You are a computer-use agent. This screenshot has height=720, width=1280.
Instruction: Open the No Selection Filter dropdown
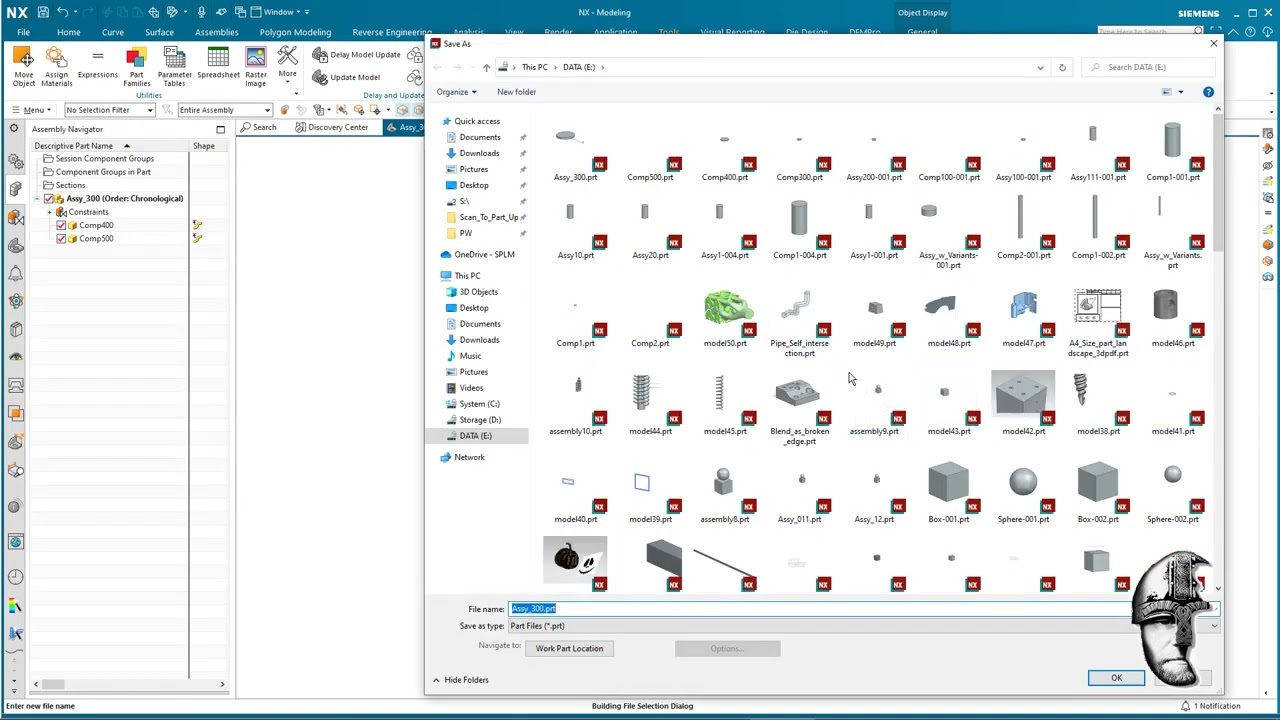click(x=110, y=110)
